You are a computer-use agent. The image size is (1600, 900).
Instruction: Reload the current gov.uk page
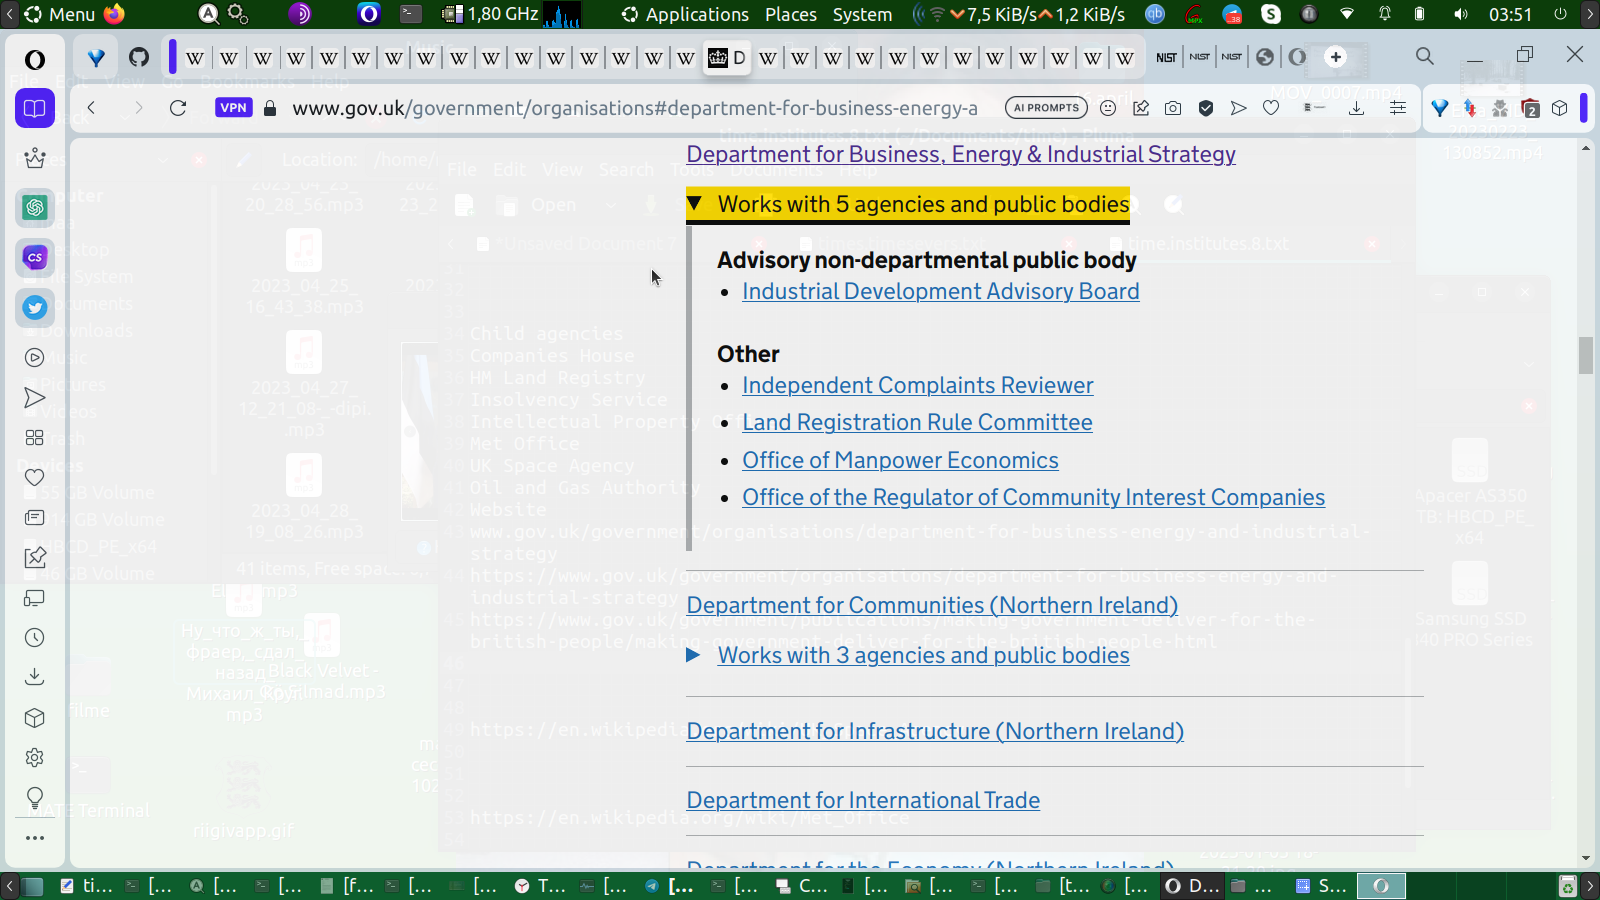click(178, 108)
